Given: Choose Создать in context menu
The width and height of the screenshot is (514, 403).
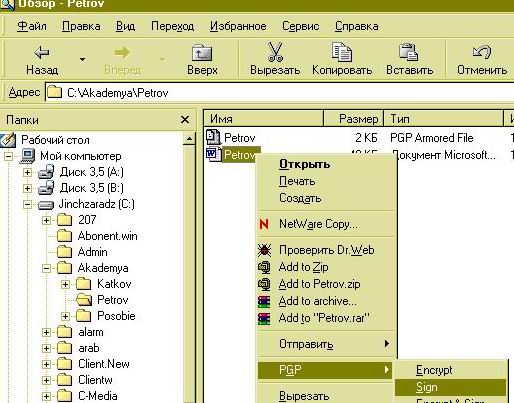Looking at the screenshot, I should (x=327, y=198).
